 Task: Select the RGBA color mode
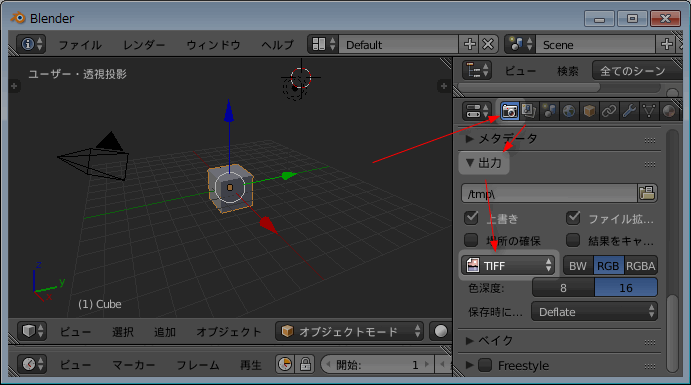tap(641, 266)
